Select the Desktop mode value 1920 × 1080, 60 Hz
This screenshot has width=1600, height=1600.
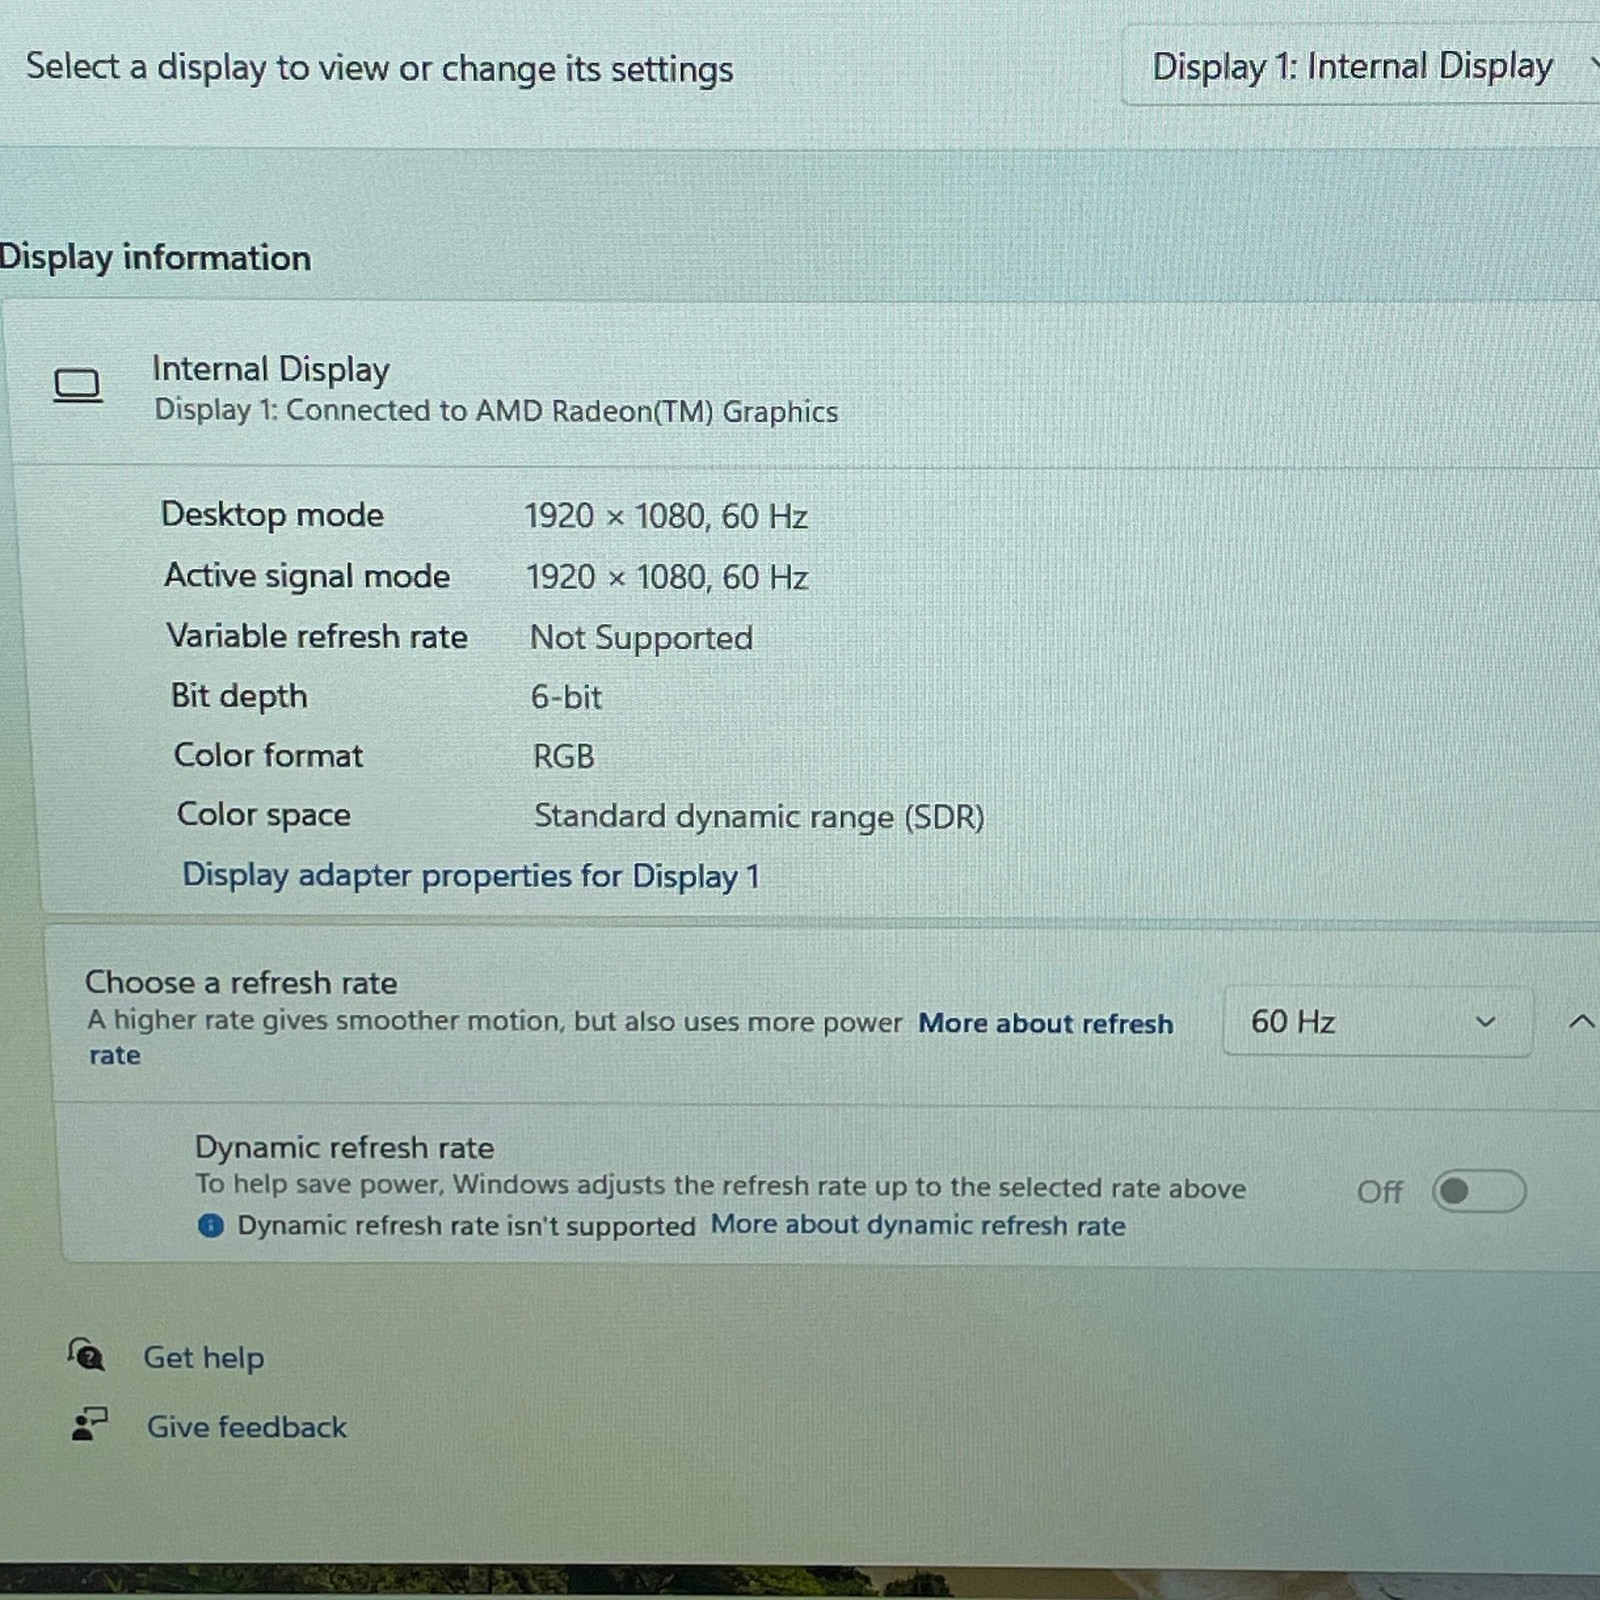[666, 517]
